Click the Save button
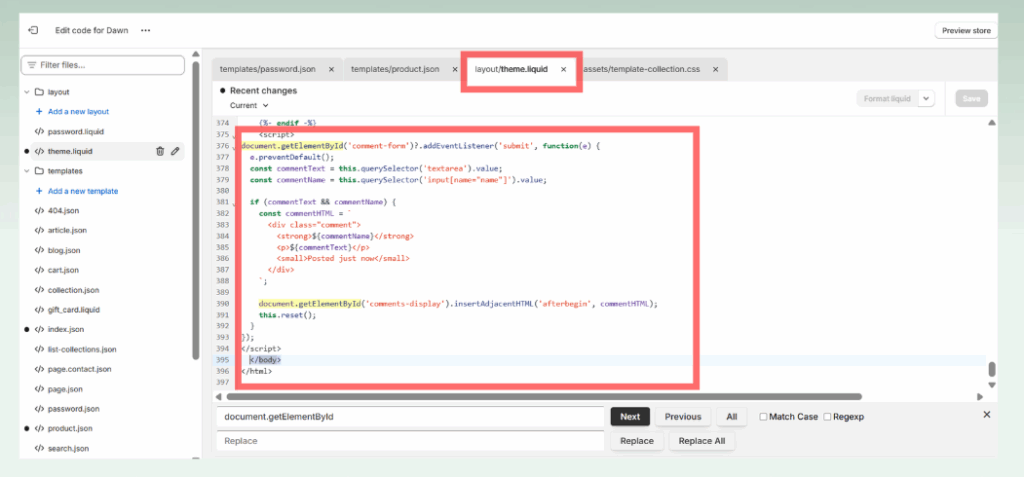The height and width of the screenshot is (477, 1024). tap(971, 99)
